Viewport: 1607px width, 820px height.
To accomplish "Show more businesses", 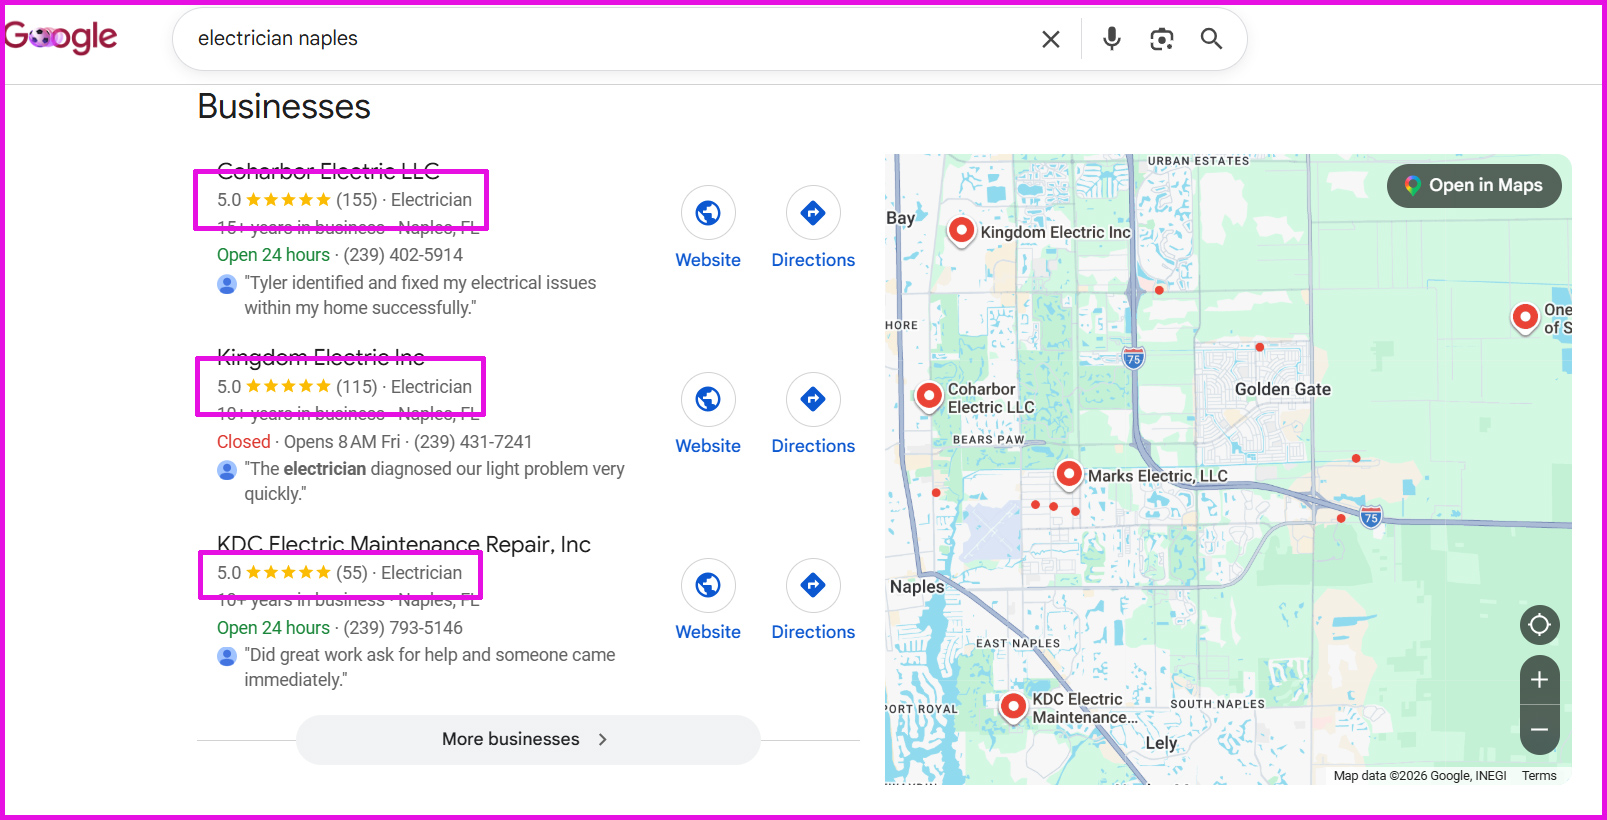I will [527, 739].
